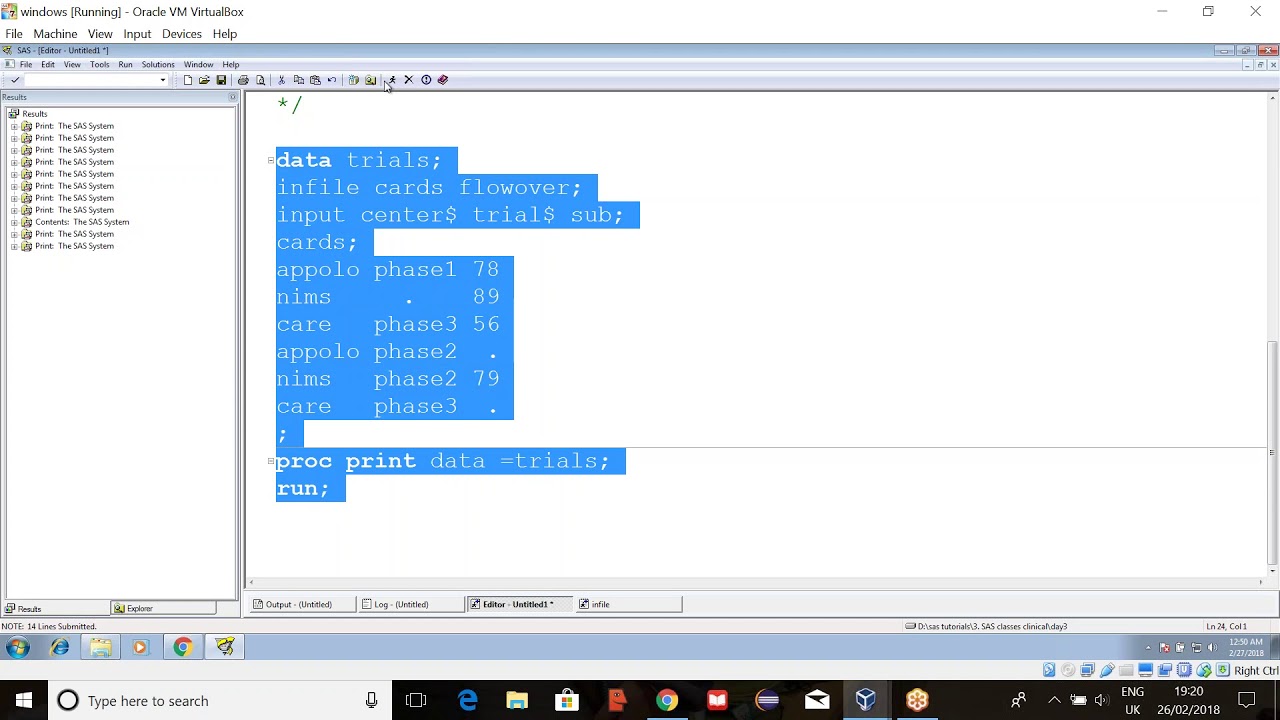Open Microsoft Edge on the host taskbar
The width and height of the screenshot is (1280, 720).
(x=468, y=701)
